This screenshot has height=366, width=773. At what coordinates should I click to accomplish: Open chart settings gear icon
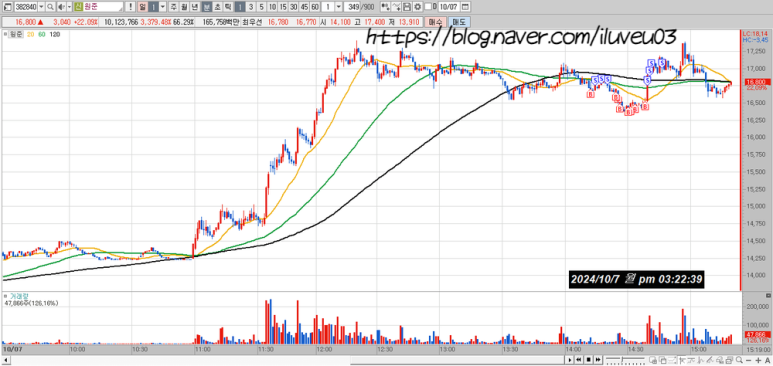[418, 7]
